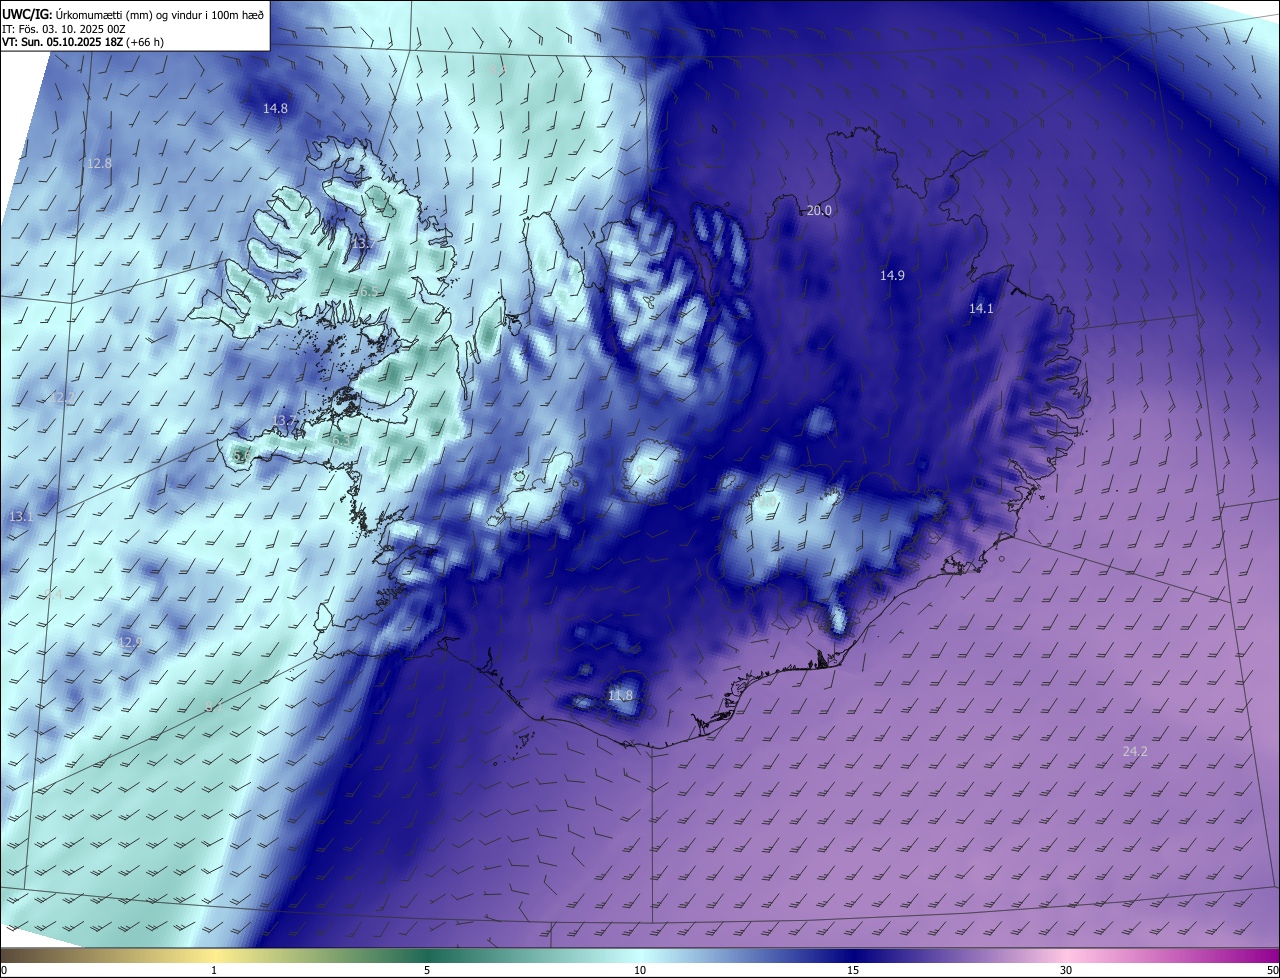Select the 'IT: Fös. 03. 10. 2025 00Z' line
The width and height of the screenshot is (1280, 978).
coord(64,29)
